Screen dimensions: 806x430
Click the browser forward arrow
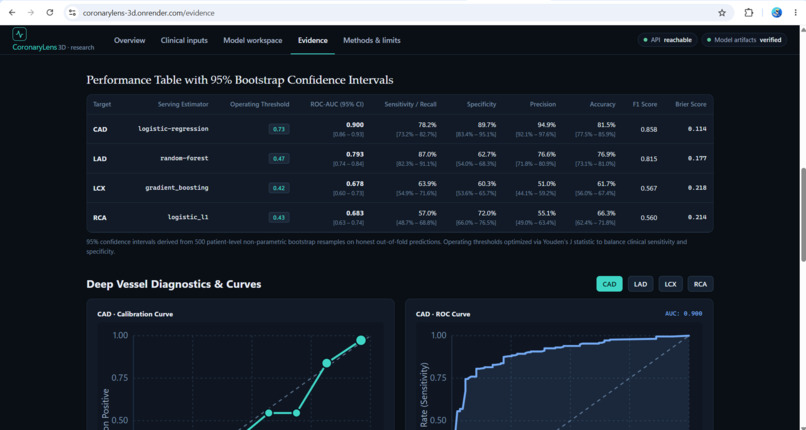31,13
